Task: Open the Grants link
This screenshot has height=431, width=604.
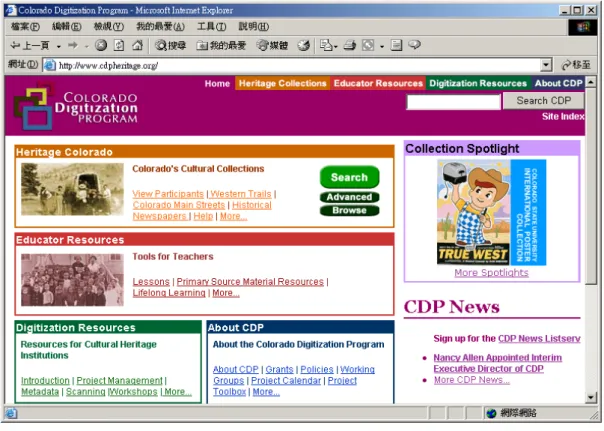Action: pos(279,370)
